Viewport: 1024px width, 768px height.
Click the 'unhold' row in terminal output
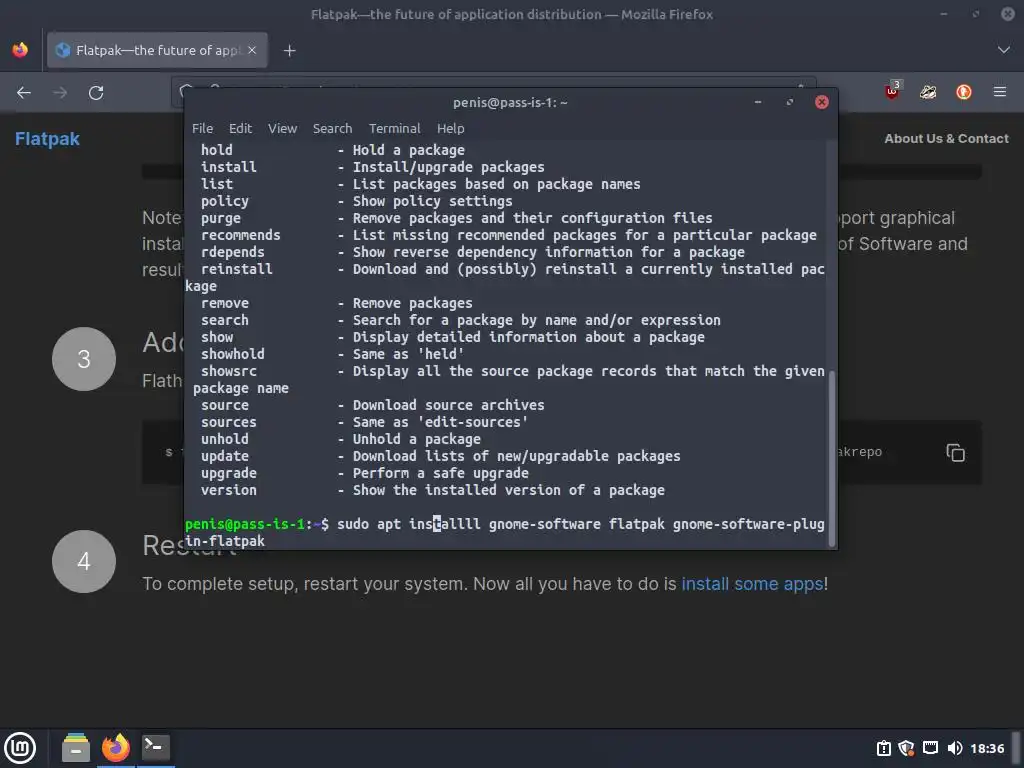point(340,440)
